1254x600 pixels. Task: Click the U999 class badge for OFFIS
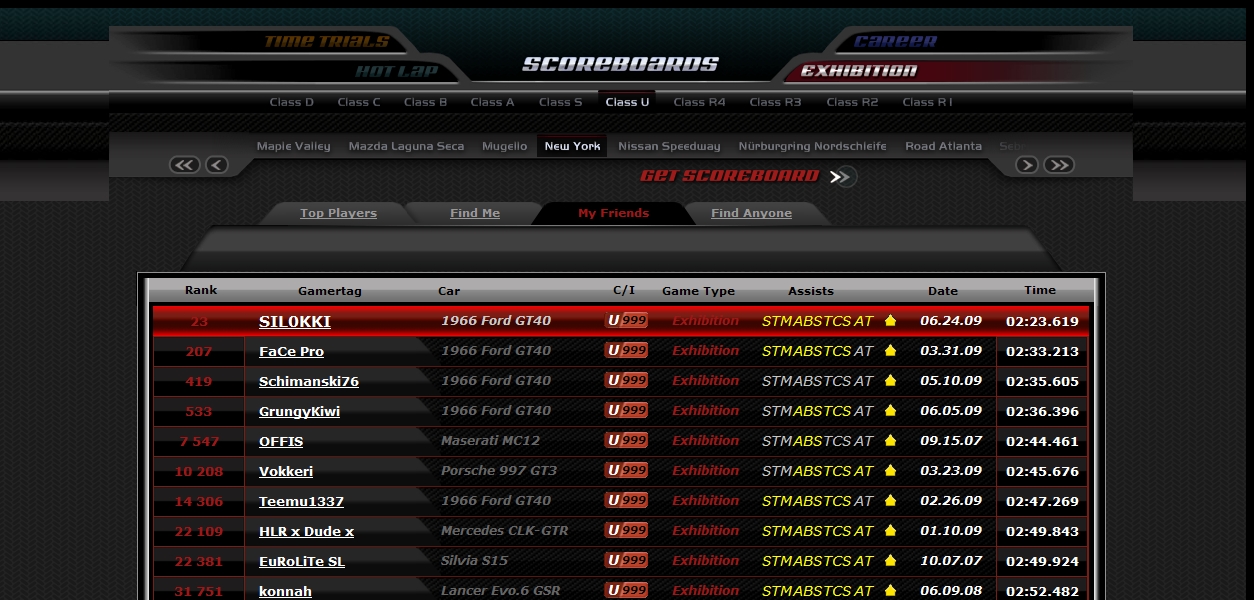pos(626,441)
